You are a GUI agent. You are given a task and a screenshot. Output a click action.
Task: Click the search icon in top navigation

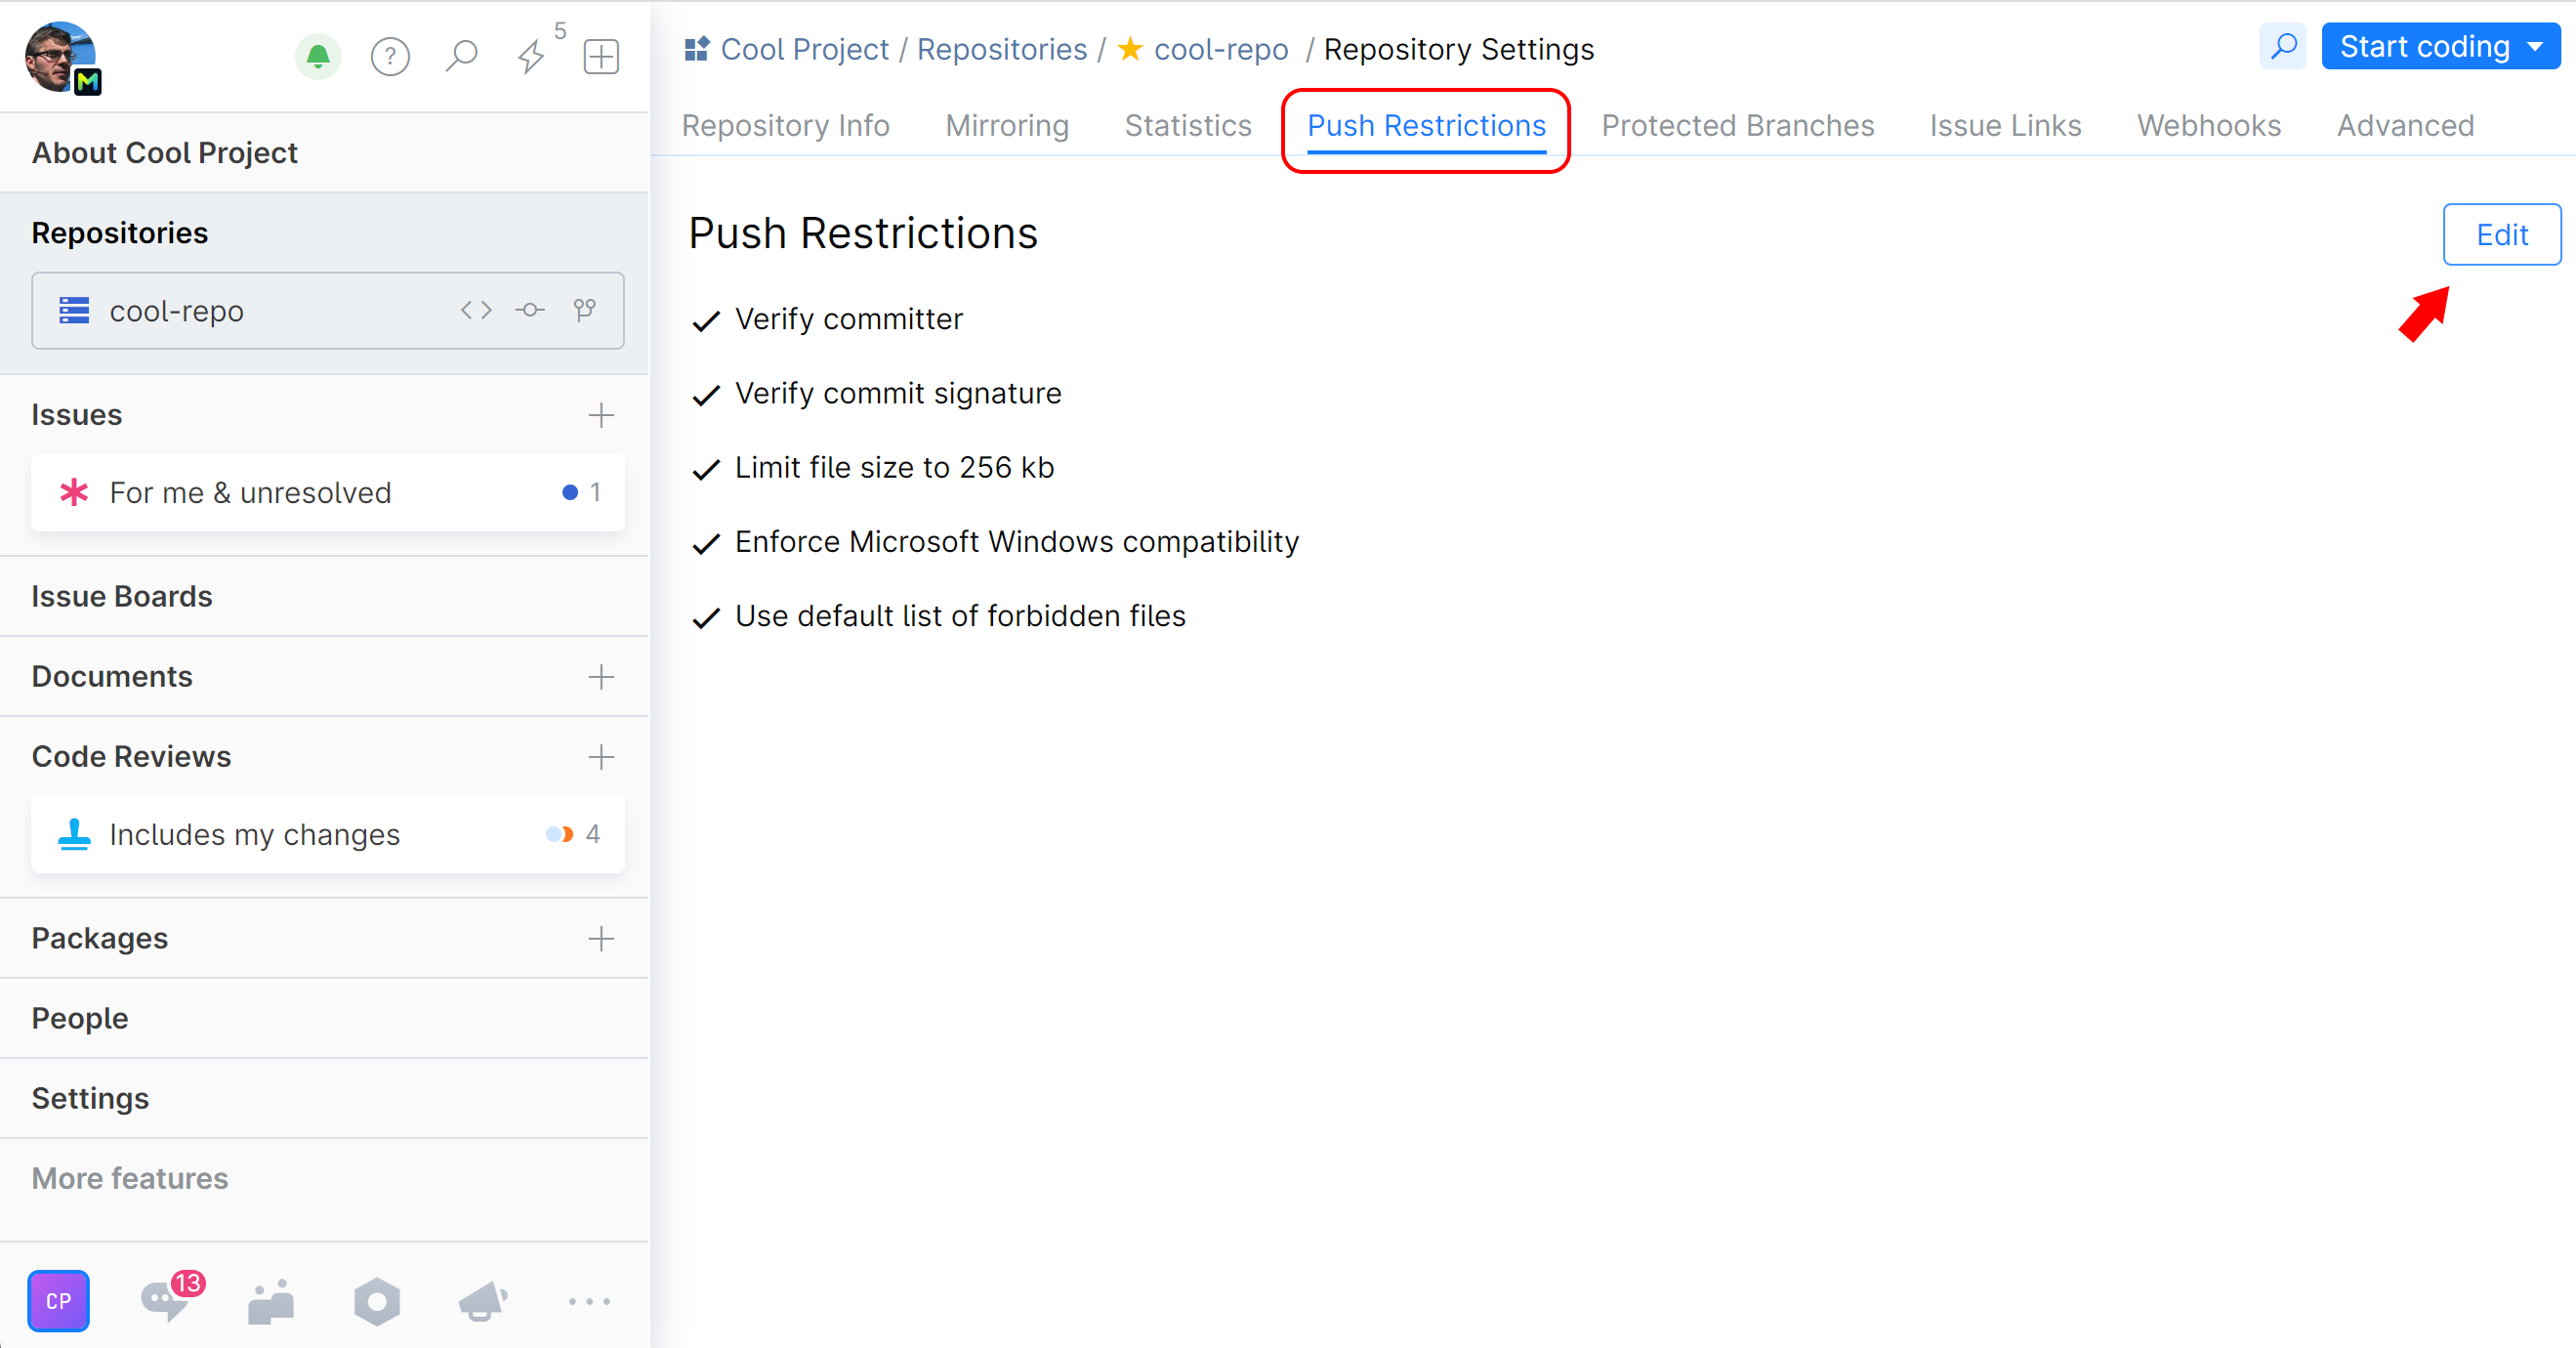2283,48
